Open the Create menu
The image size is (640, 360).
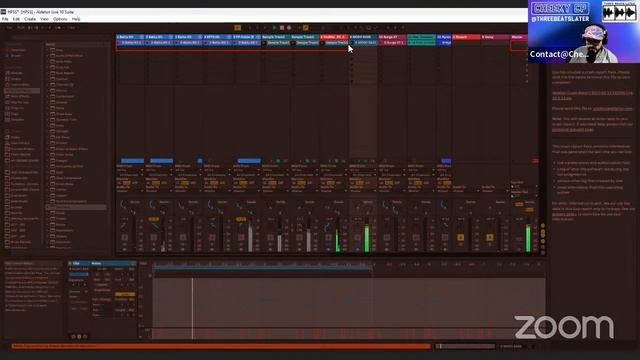30,19
